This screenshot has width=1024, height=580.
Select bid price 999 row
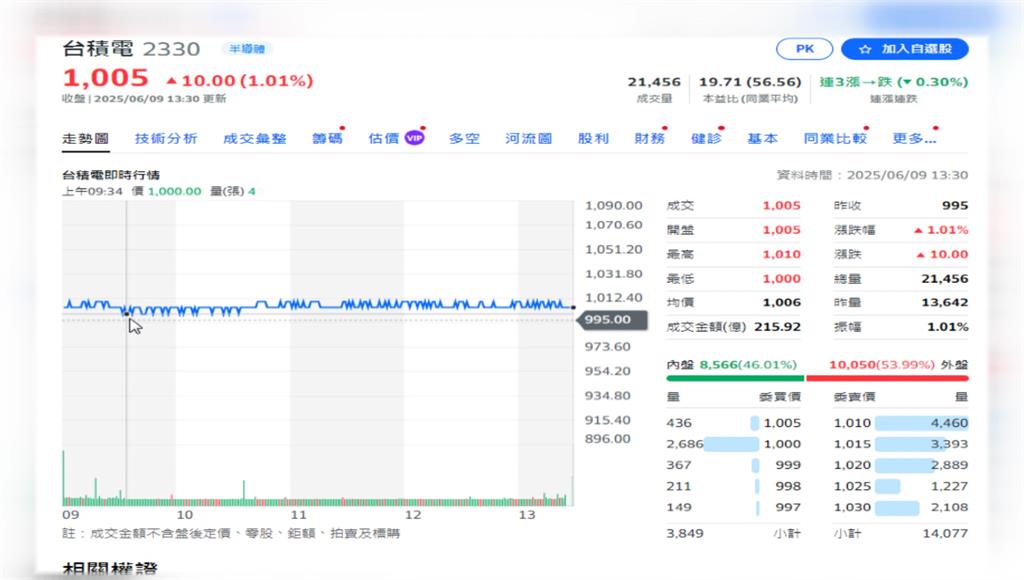[x=733, y=465]
